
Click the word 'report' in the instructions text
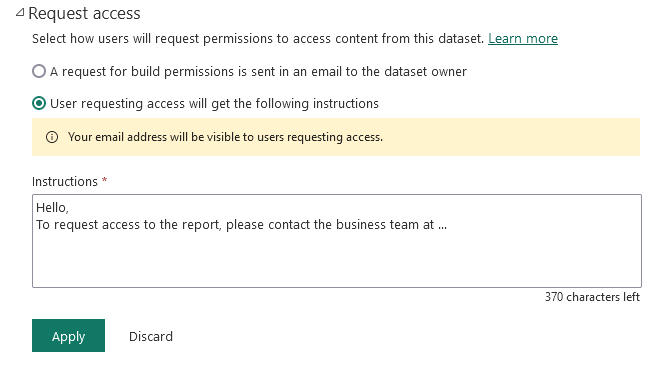[200, 225]
